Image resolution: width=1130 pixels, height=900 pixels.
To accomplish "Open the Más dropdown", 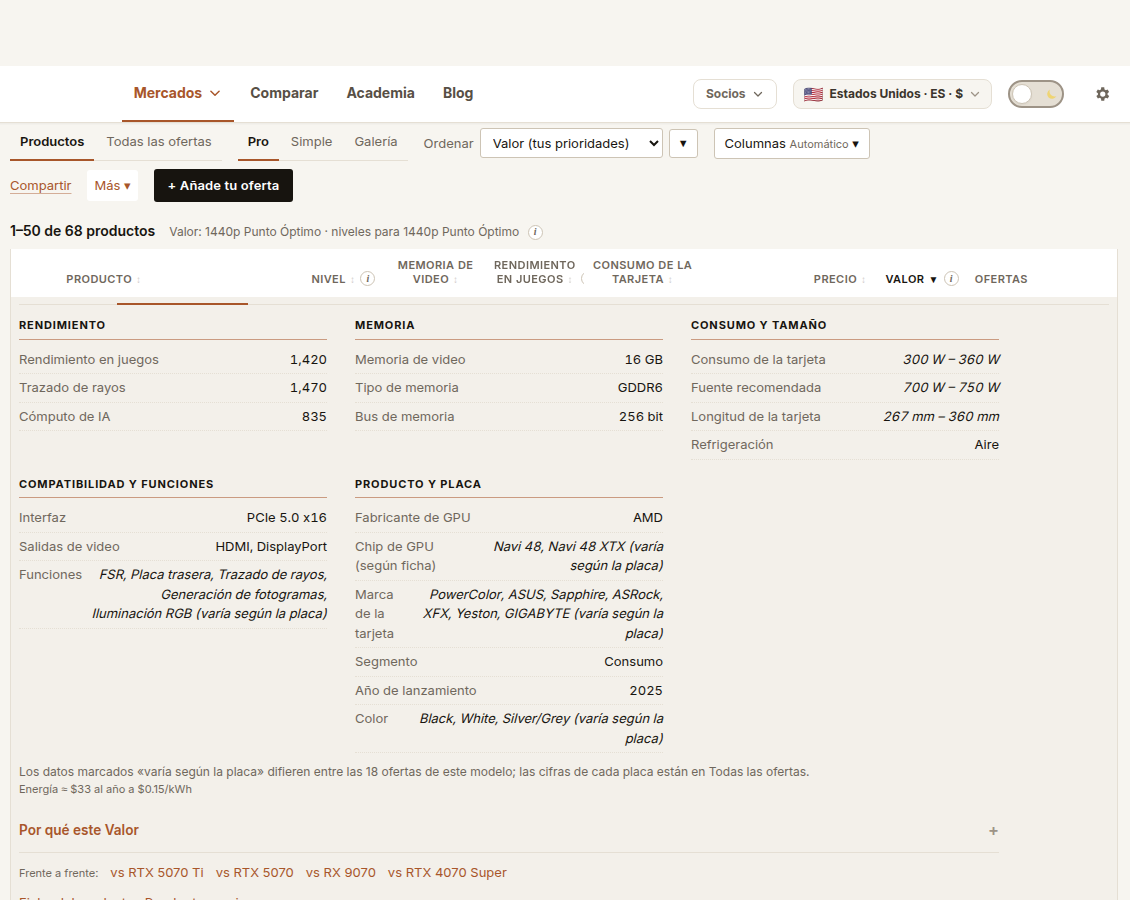I will click(x=112, y=186).
